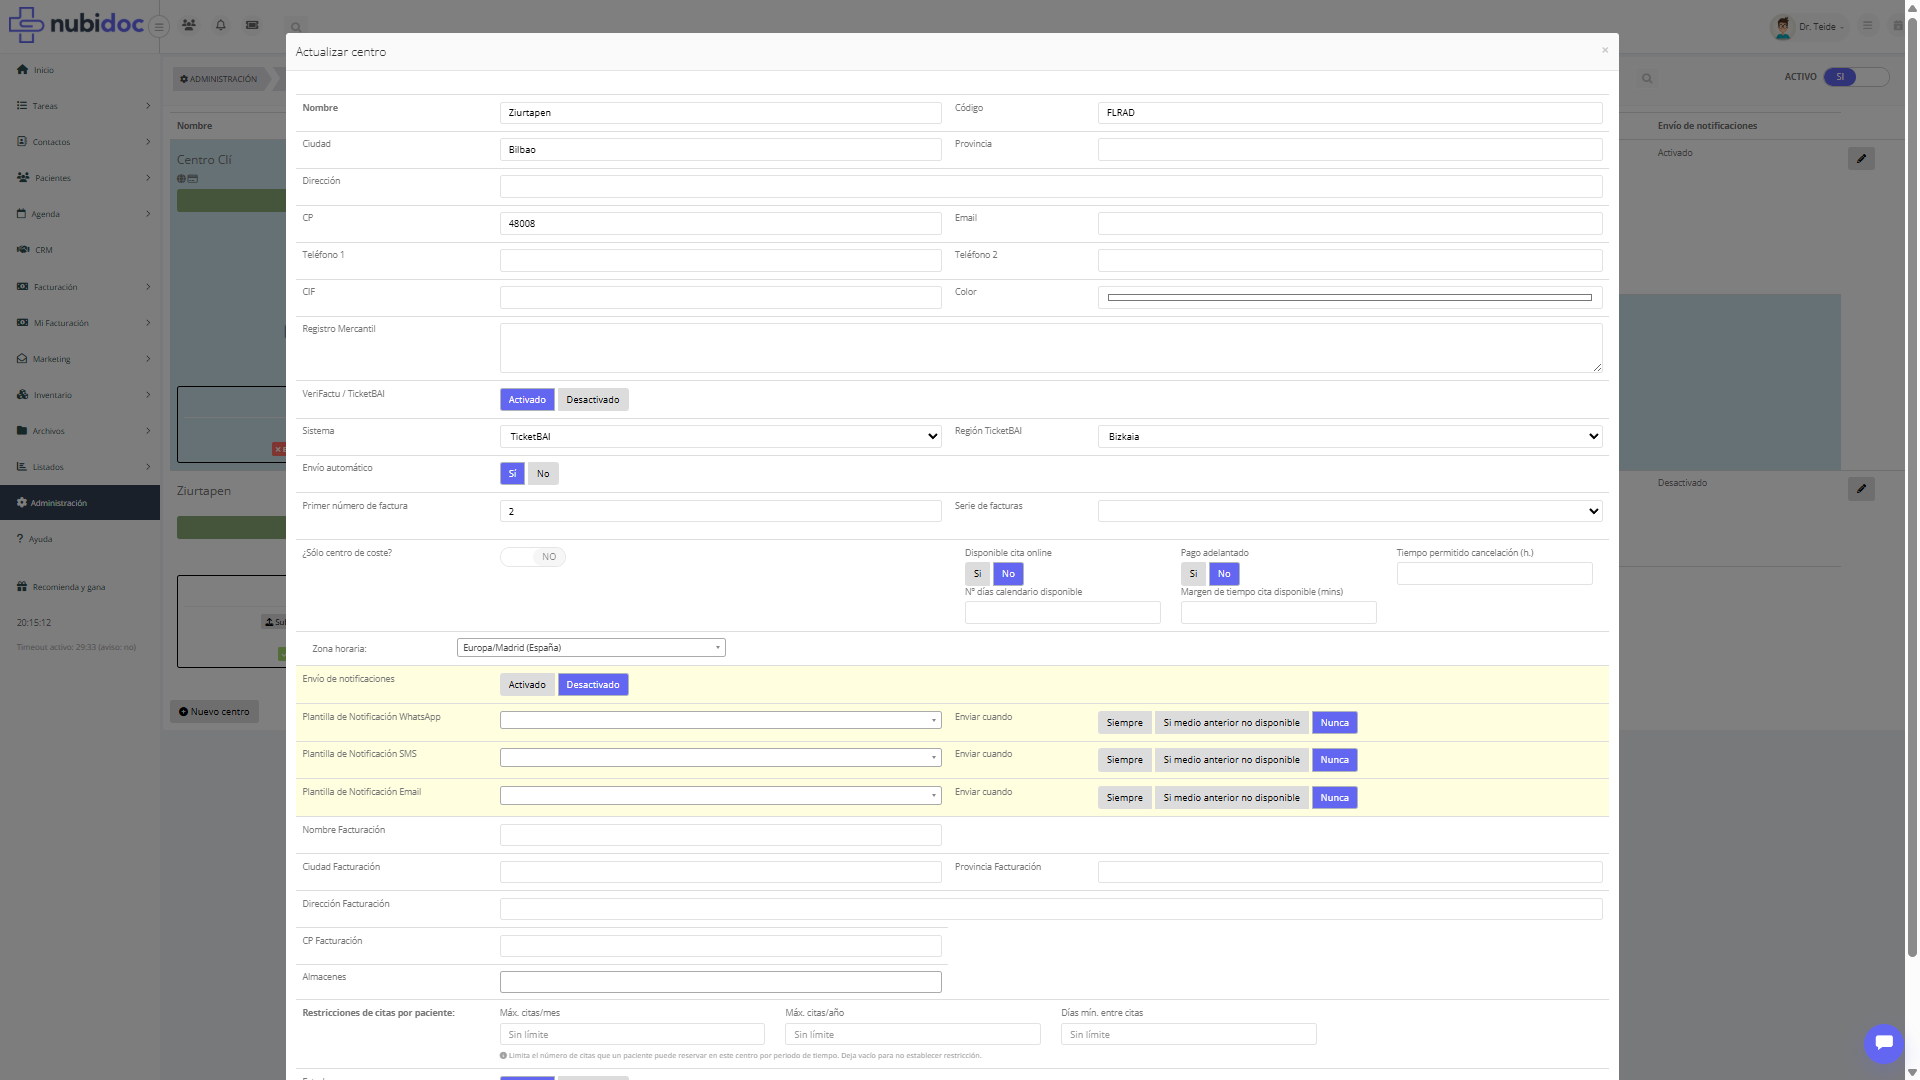The image size is (1920, 1080).
Task: Open the Agenda menu item
Action: pos(80,214)
